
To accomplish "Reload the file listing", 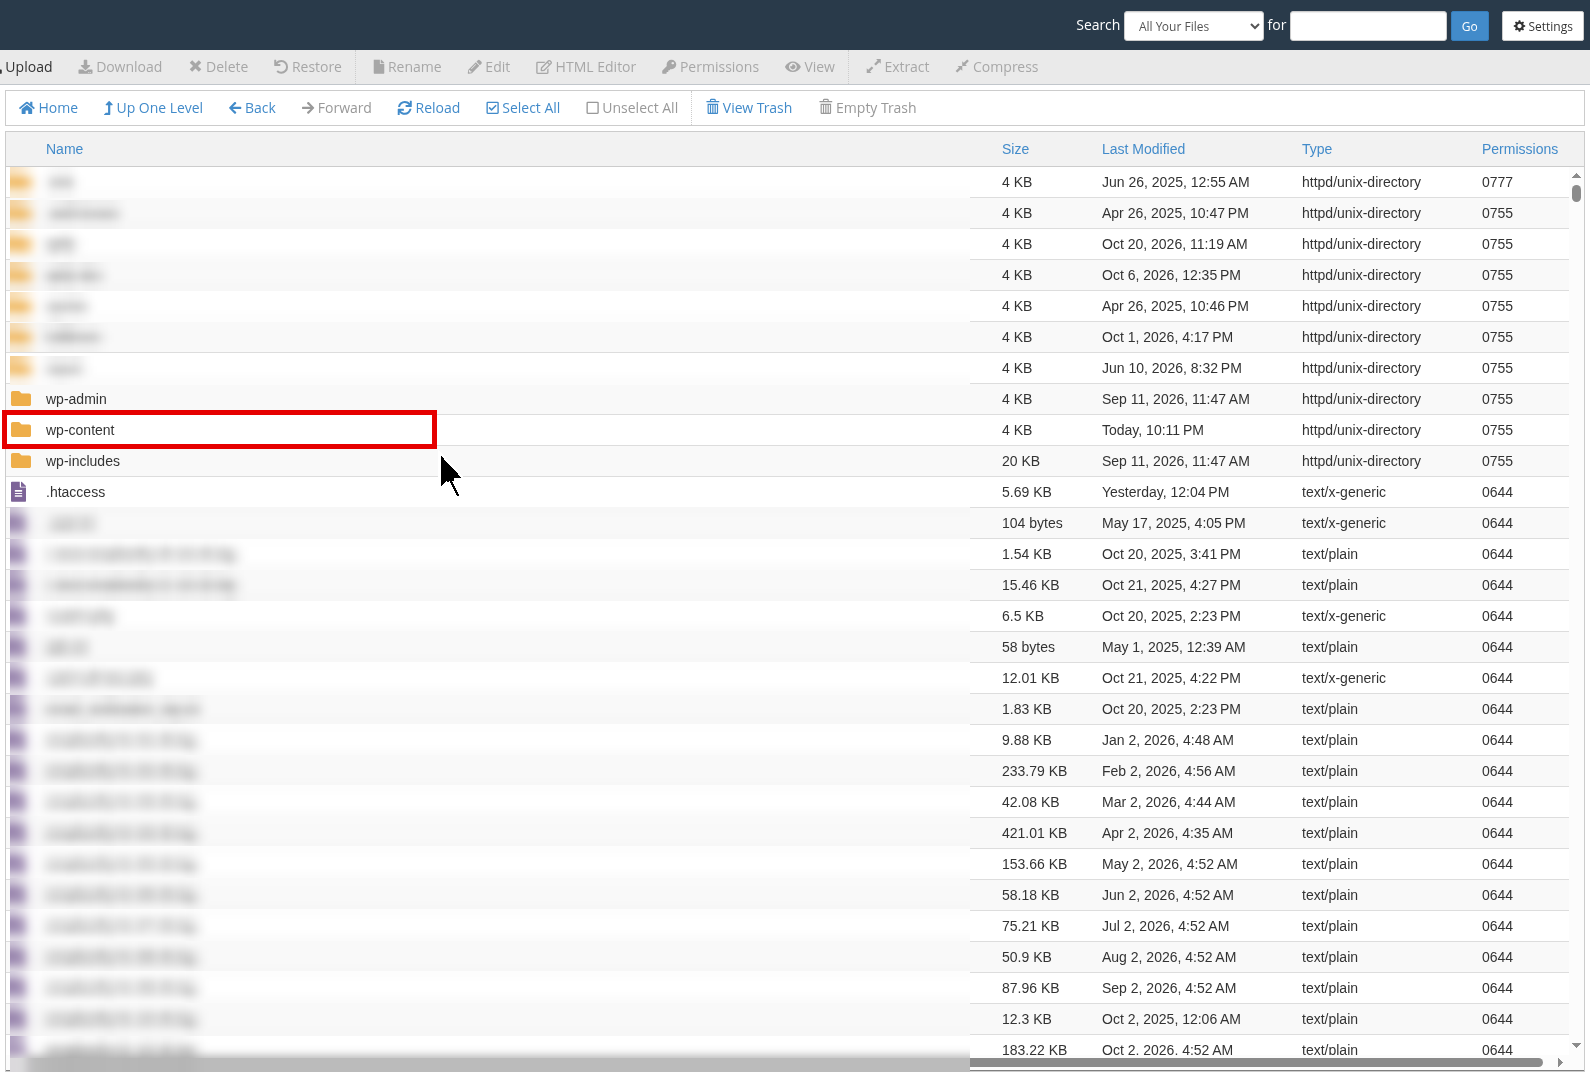I will [x=429, y=108].
